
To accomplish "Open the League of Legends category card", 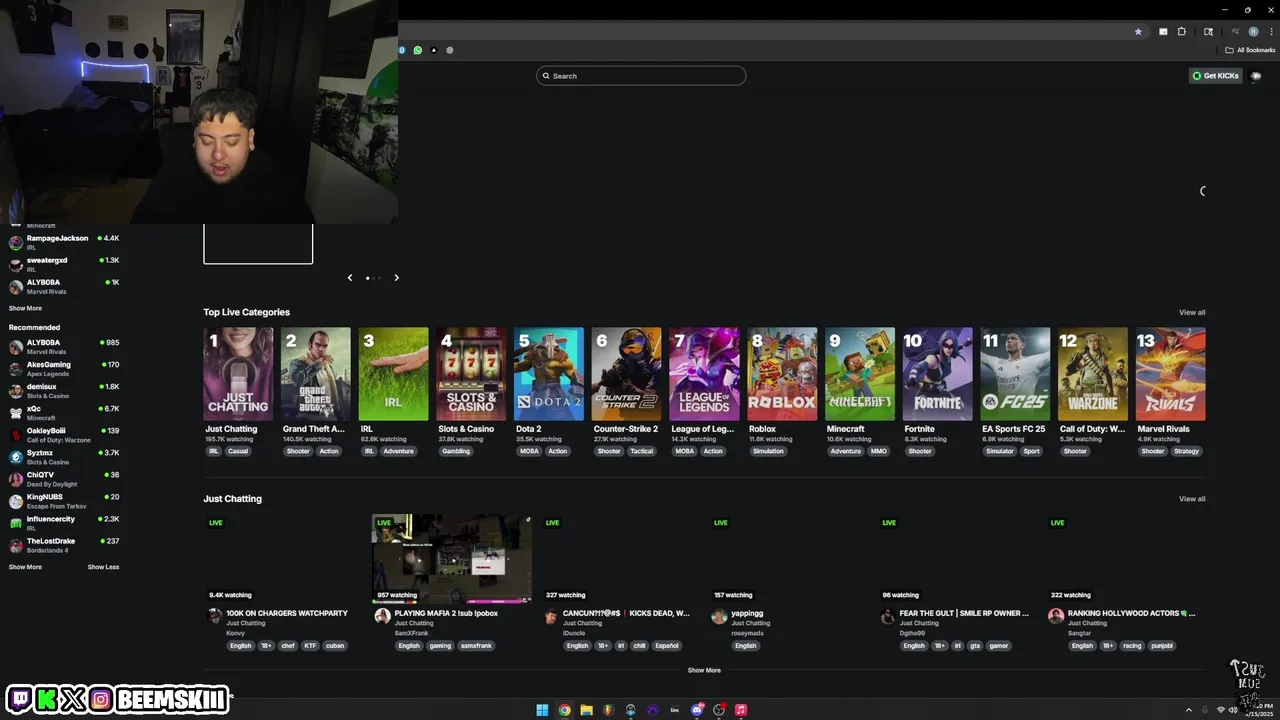I will click(x=705, y=374).
